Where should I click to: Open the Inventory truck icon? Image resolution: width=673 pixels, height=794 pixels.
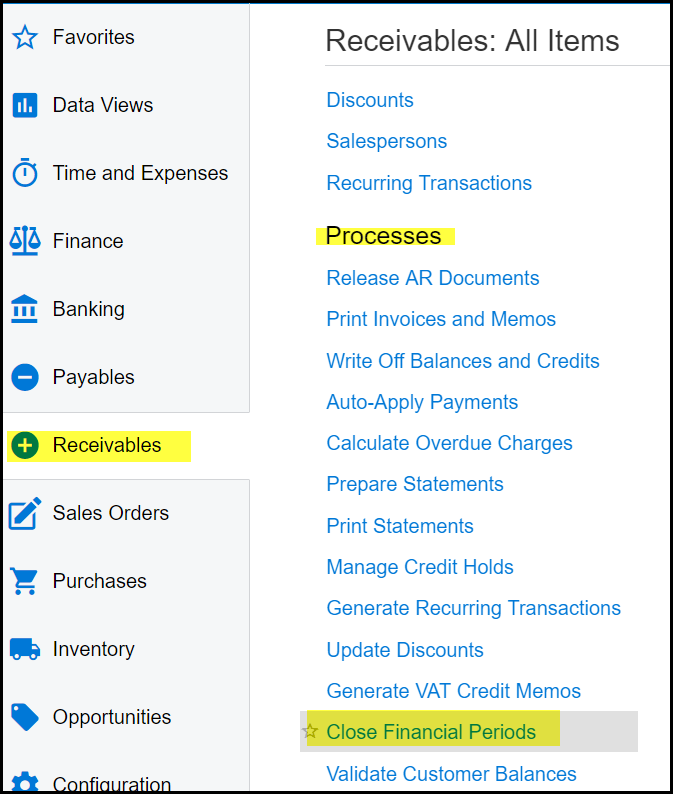[25, 649]
